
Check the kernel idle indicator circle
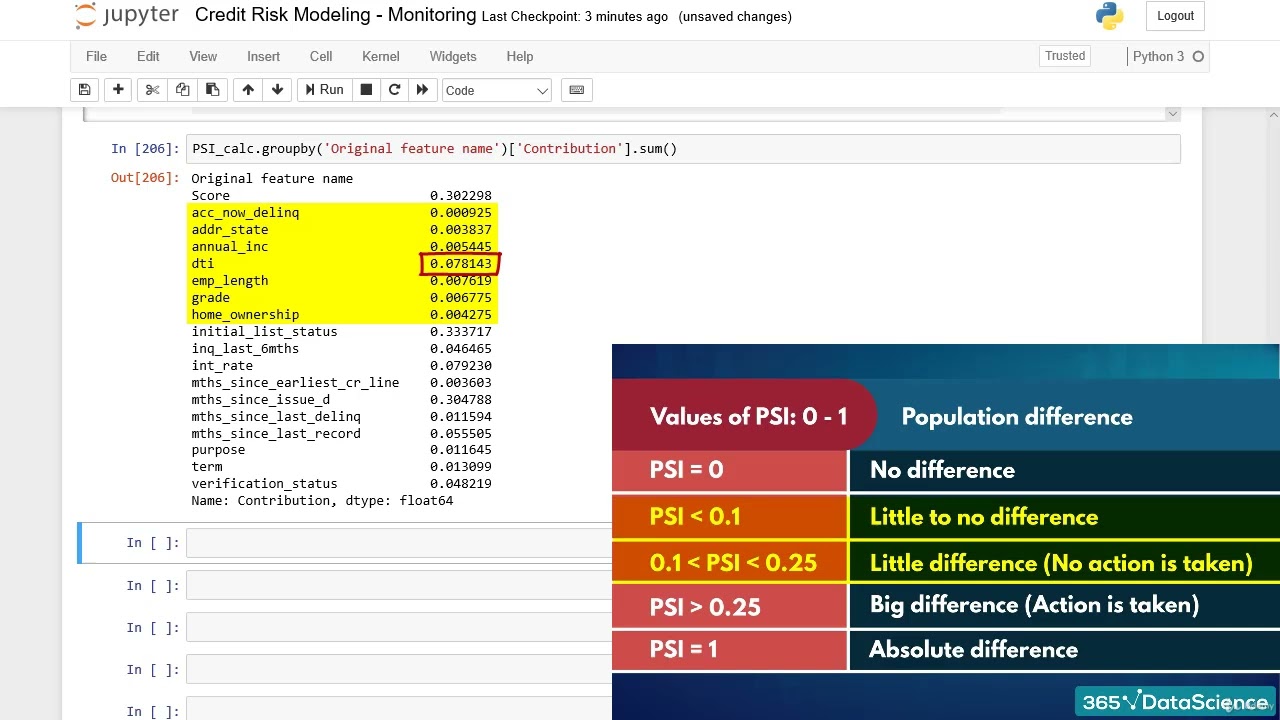tap(1198, 56)
